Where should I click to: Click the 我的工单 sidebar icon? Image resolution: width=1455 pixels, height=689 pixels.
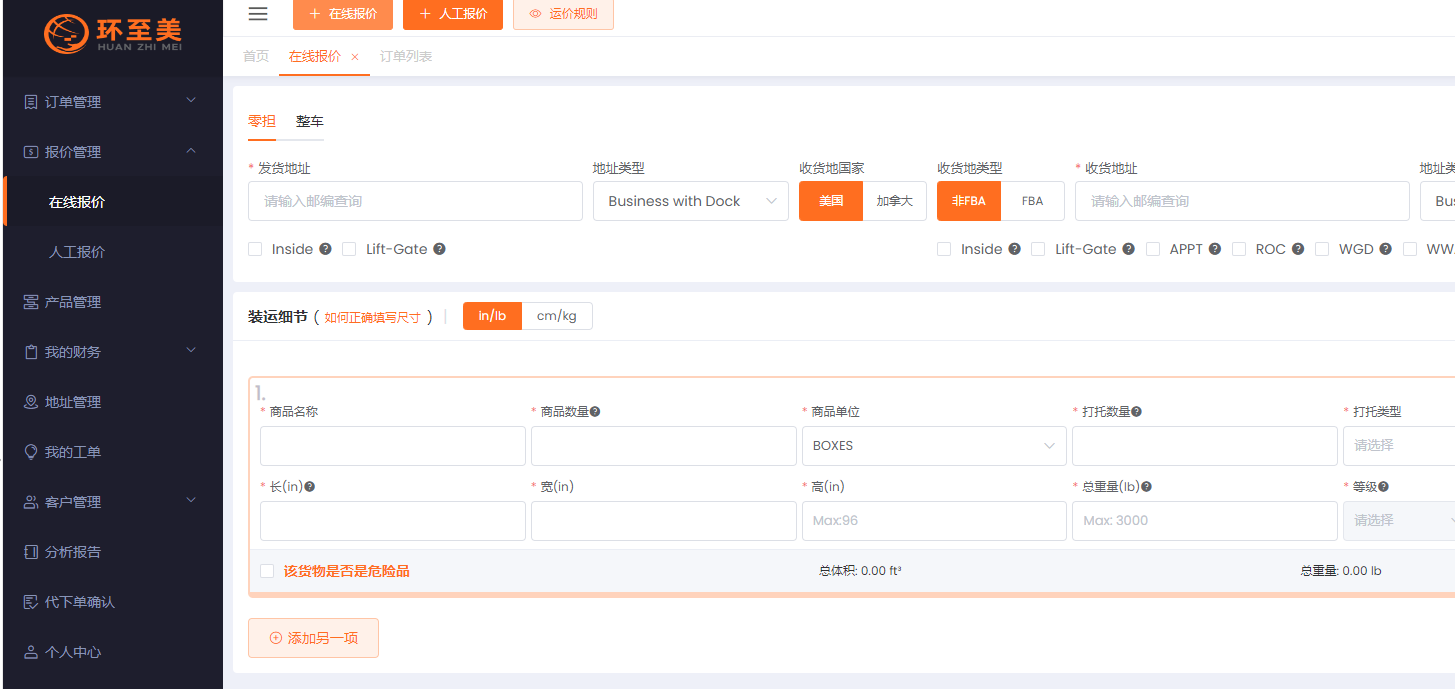pyautogui.click(x=31, y=452)
